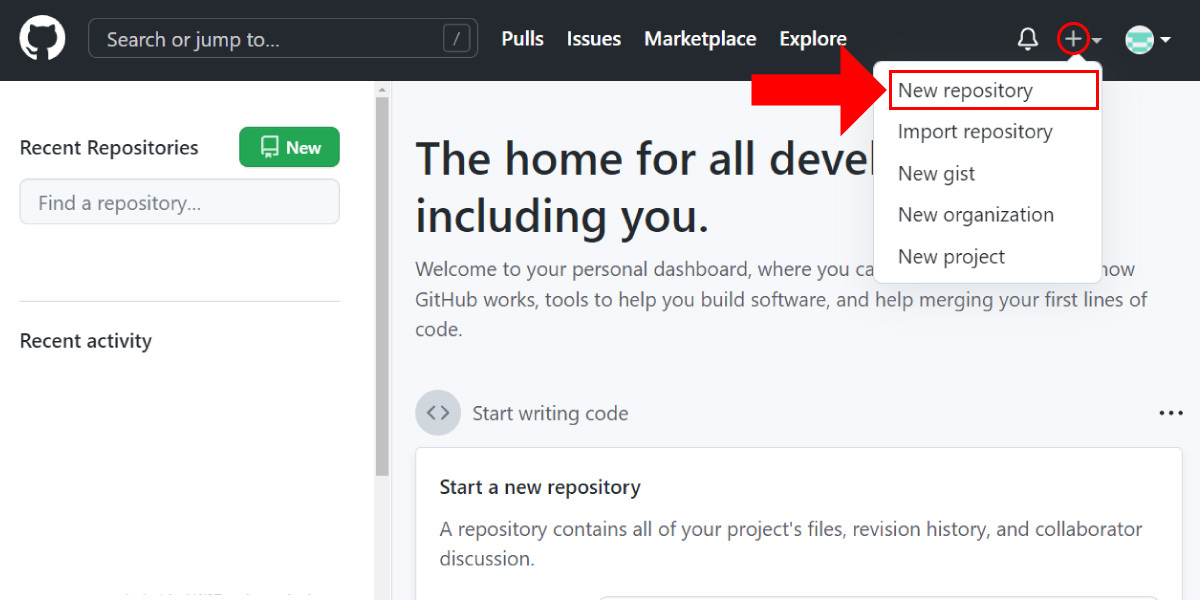Click the Recent Repositories heading
The width and height of the screenshot is (1200, 600).
point(109,148)
